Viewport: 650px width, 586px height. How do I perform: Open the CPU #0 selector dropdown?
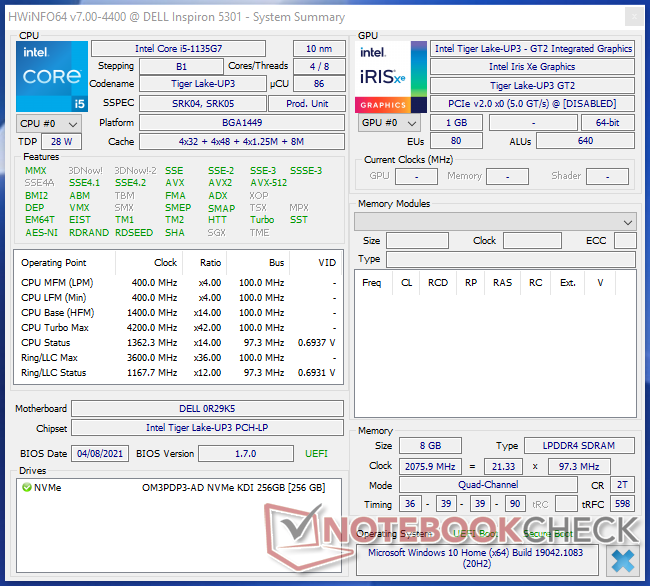(49, 124)
